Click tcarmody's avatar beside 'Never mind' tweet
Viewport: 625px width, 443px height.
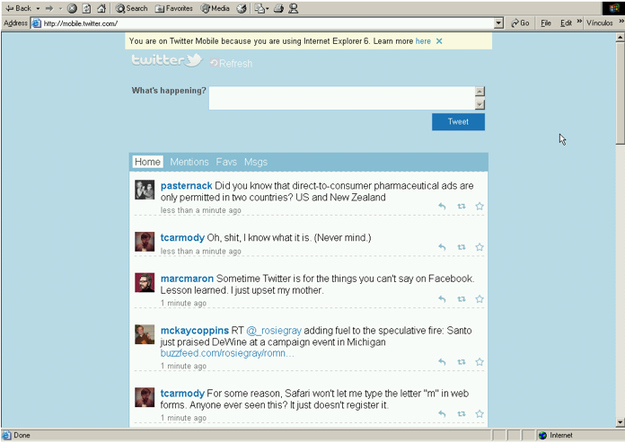pyautogui.click(x=144, y=242)
